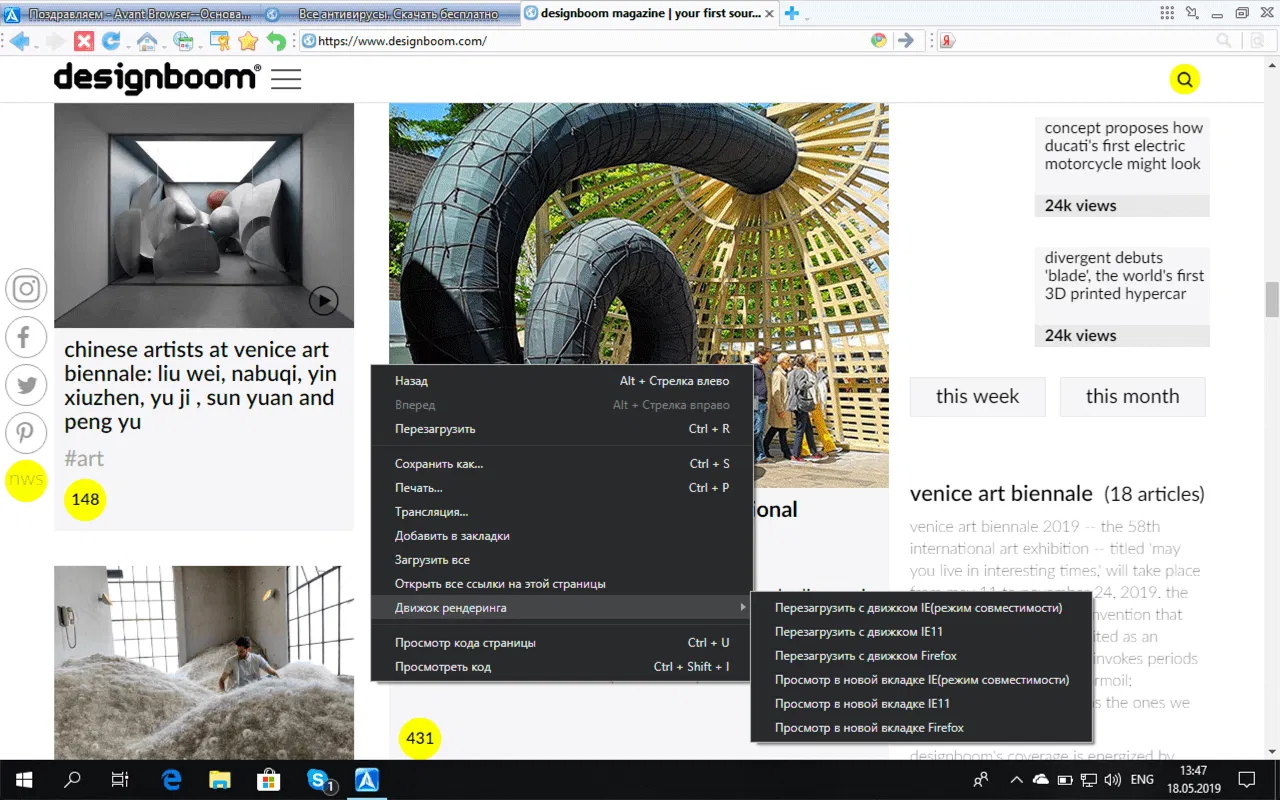Open the designboom hamburger menu
1280x800 pixels.
[x=286, y=79]
